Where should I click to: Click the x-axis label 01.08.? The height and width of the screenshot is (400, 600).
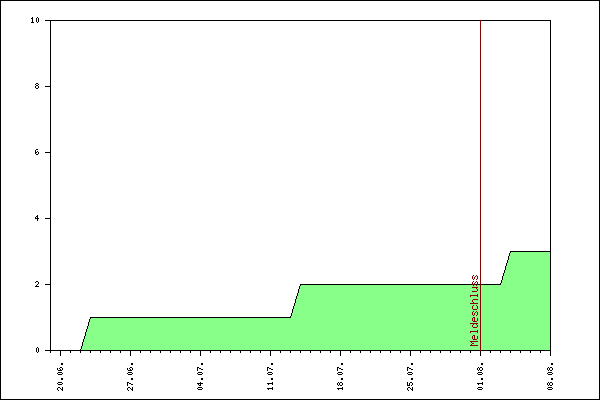(481, 377)
